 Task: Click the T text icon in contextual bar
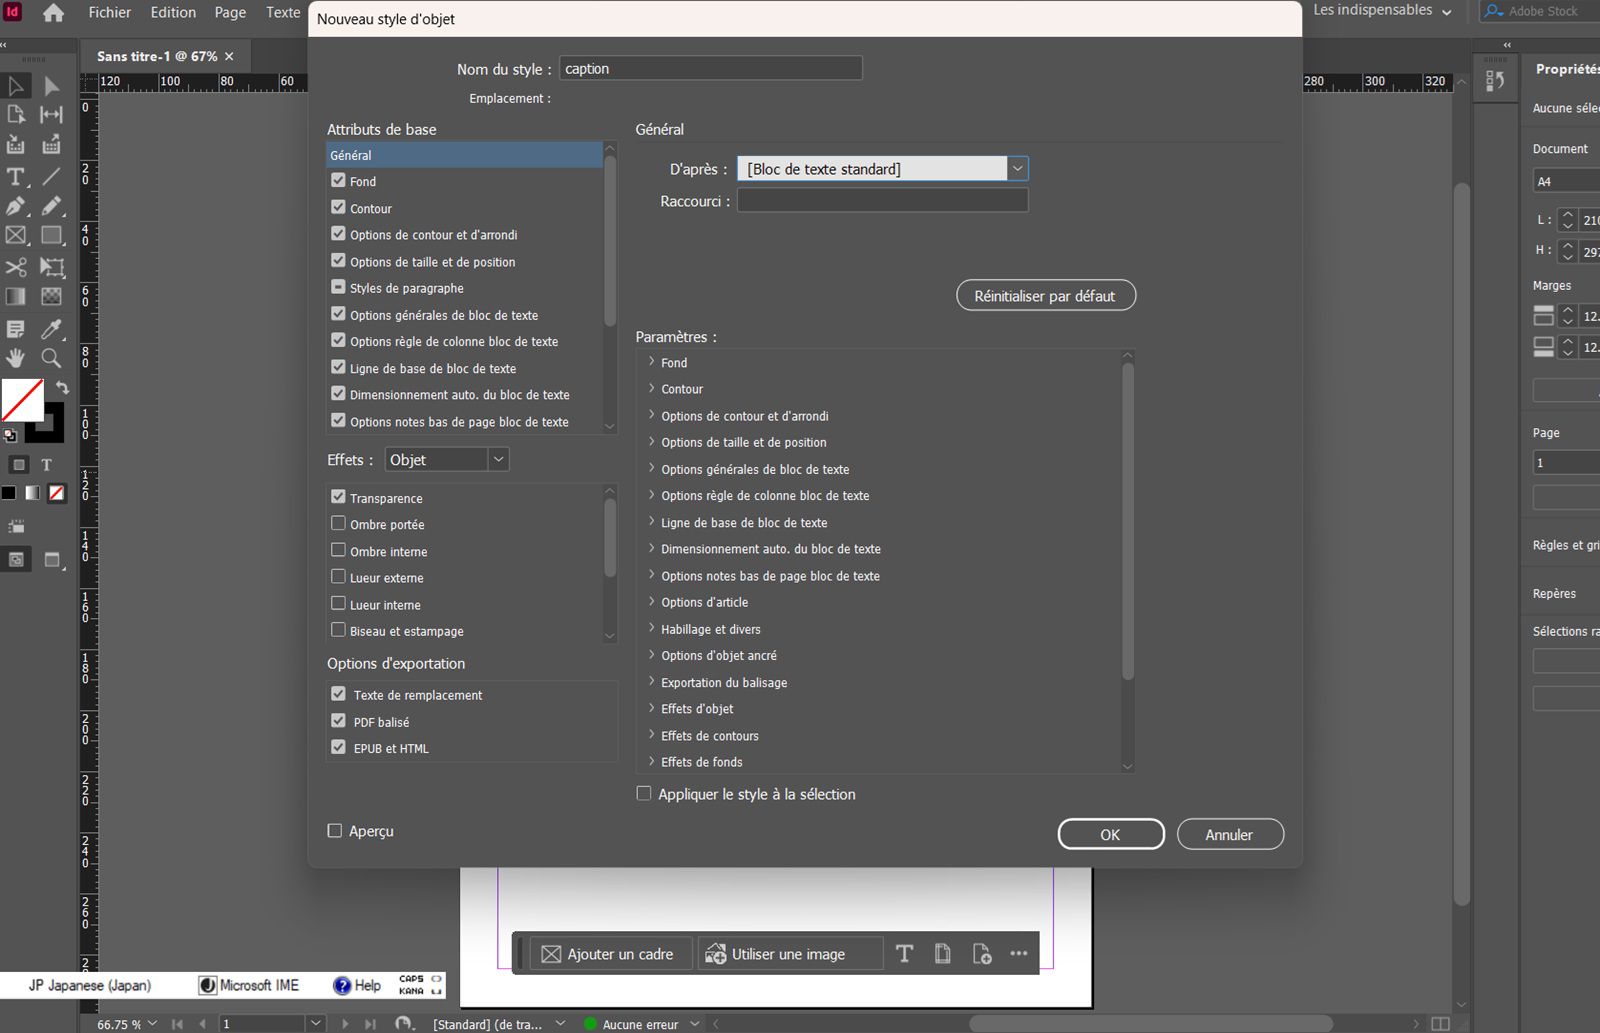[x=904, y=954]
